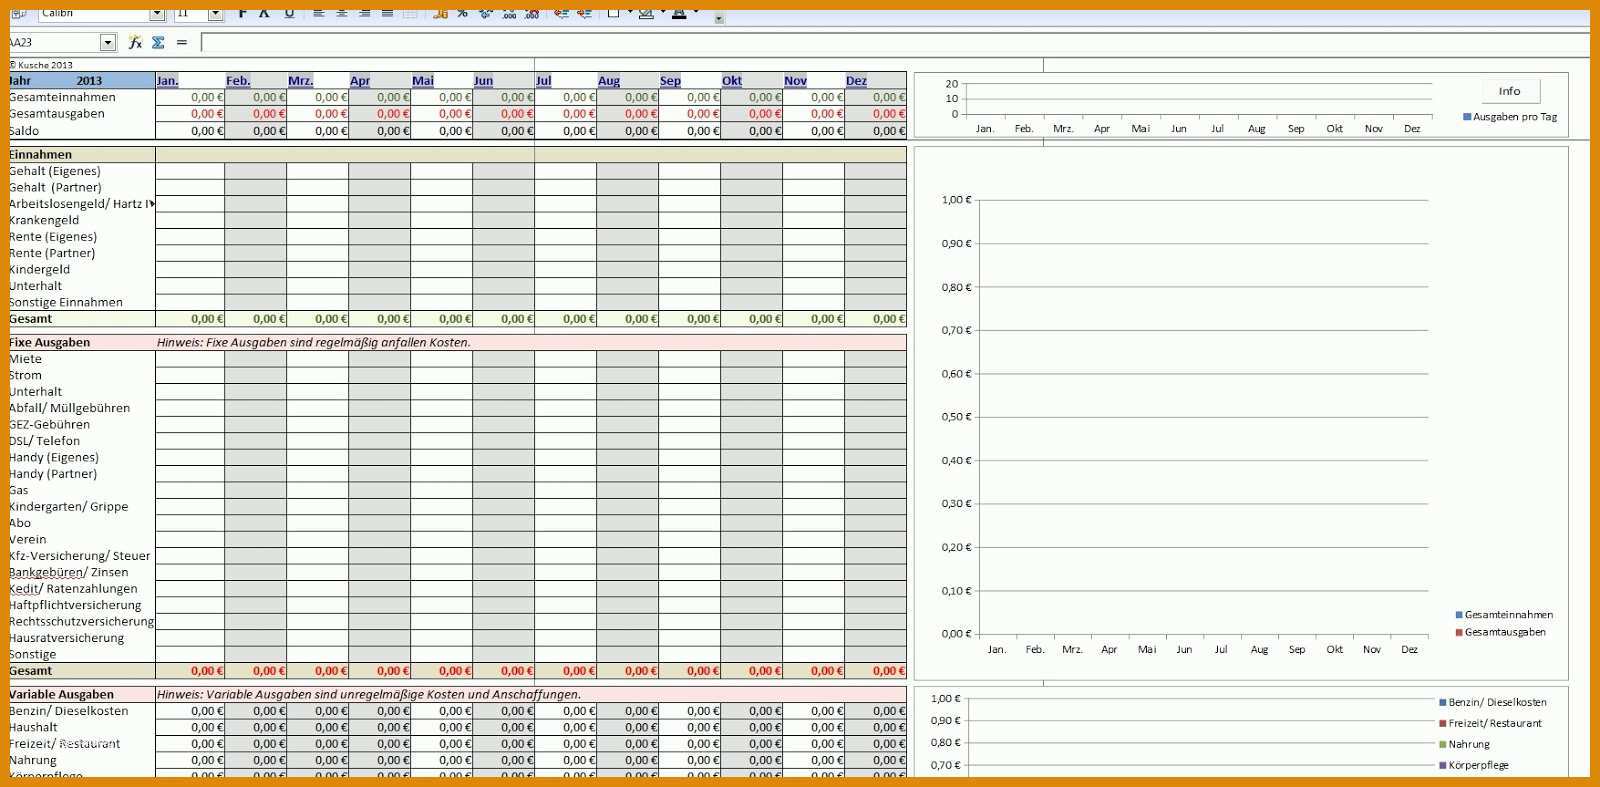Select the 'Saldo' row label
The height and width of the screenshot is (787, 1600).
(24, 130)
